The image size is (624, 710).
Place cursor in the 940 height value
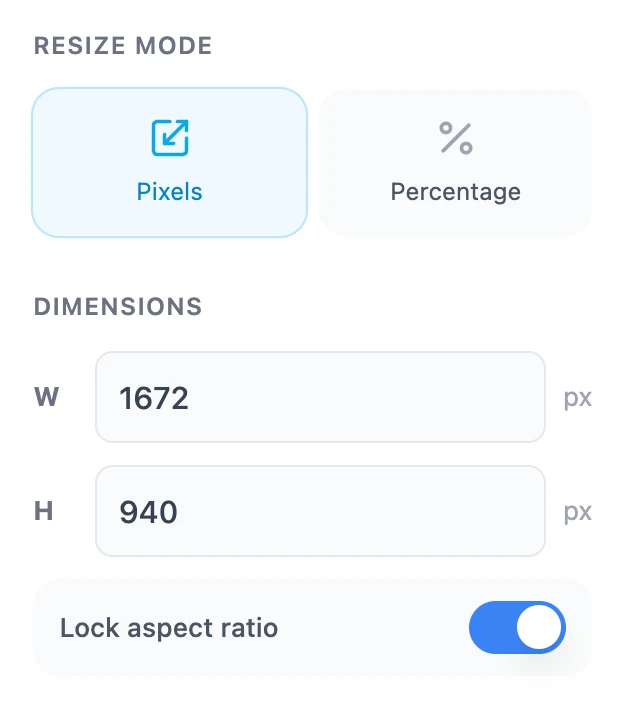coord(148,513)
